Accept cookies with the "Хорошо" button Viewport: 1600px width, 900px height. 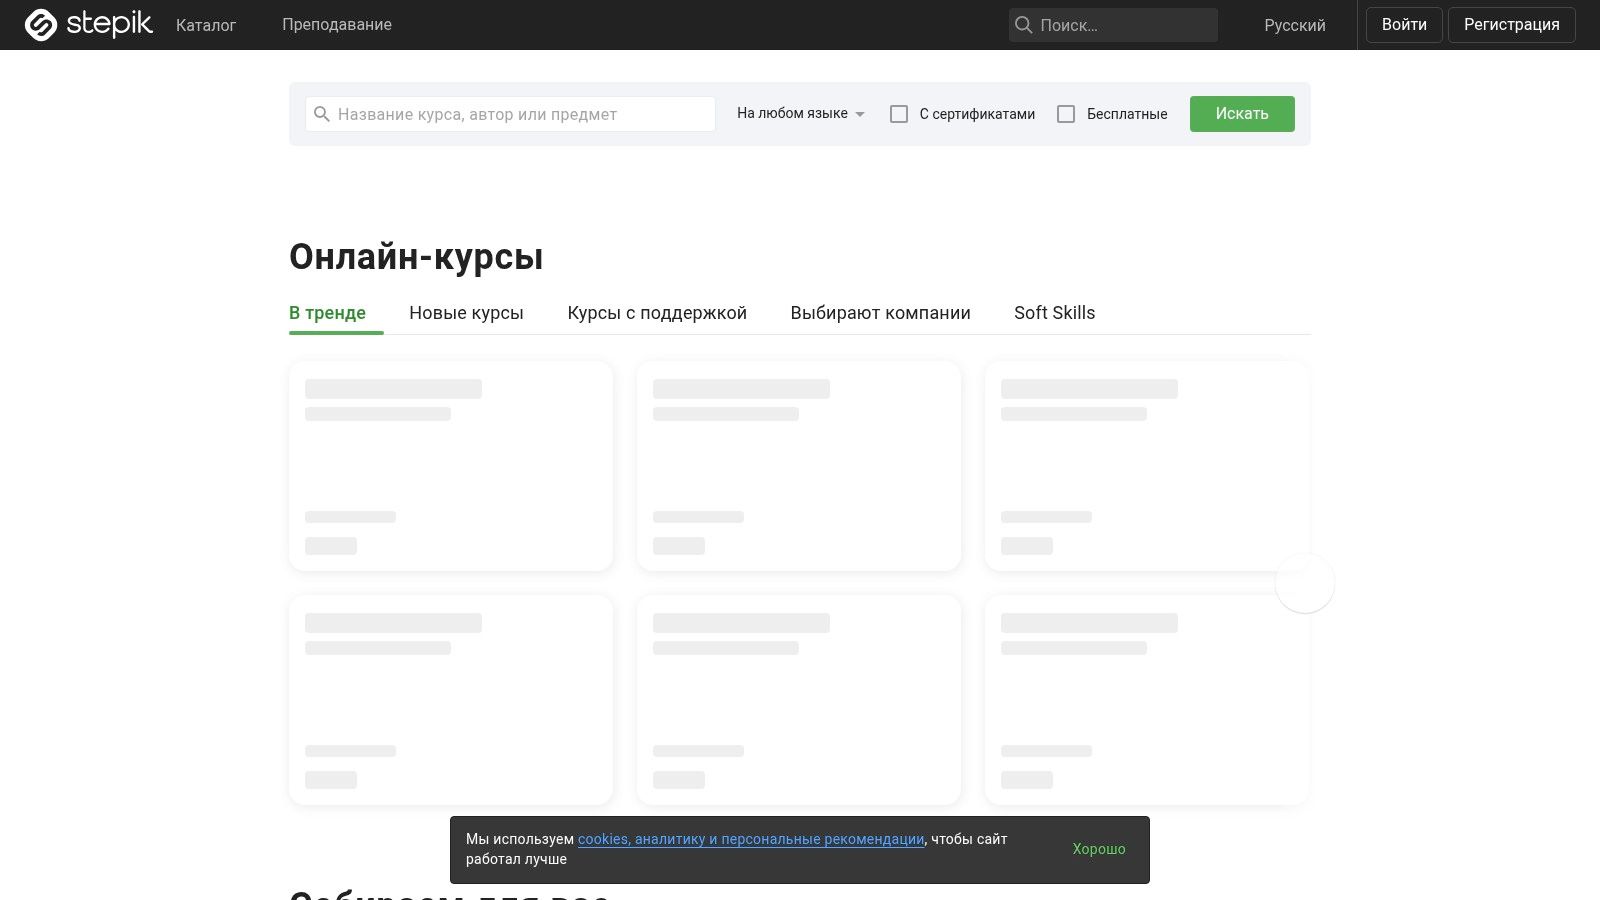1098,849
